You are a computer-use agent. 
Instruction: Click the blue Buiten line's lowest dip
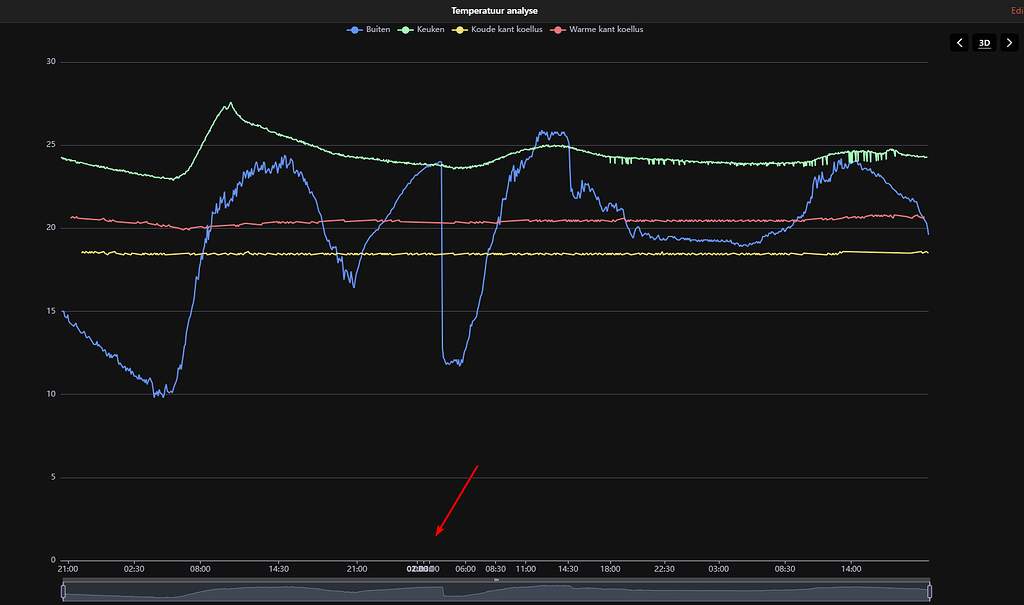coord(157,396)
